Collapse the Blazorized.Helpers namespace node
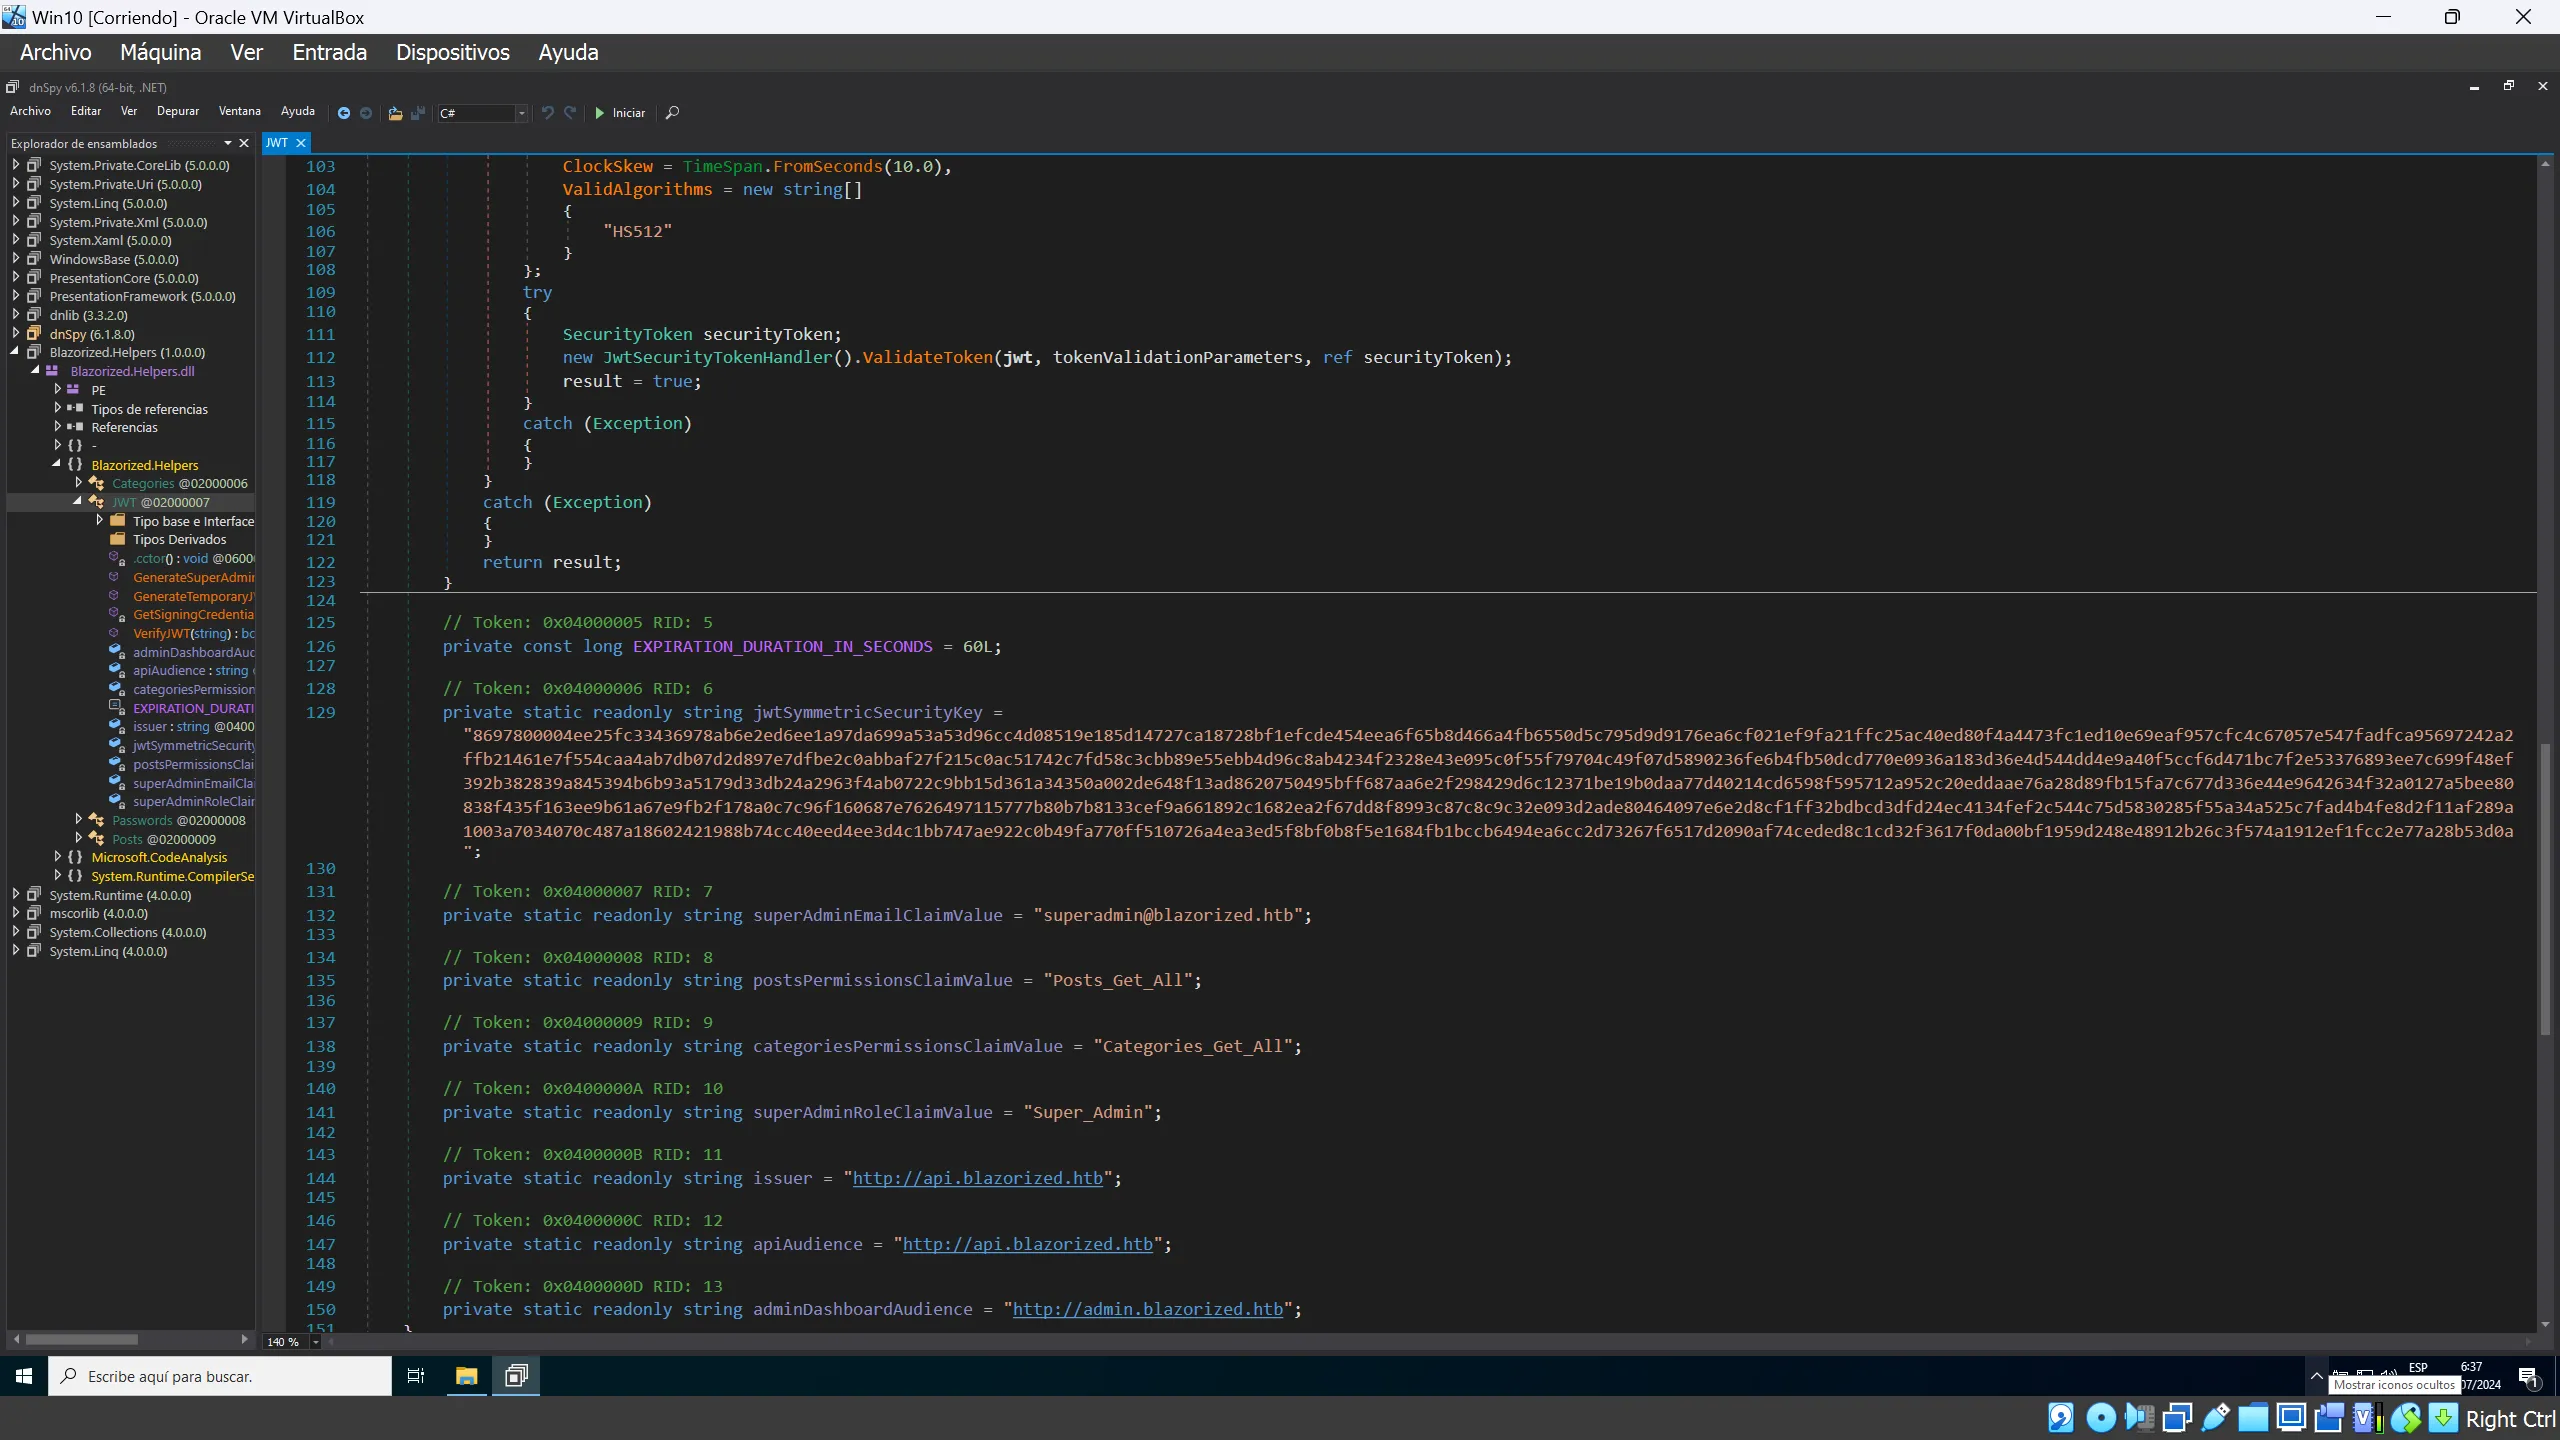 click(x=57, y=465)
